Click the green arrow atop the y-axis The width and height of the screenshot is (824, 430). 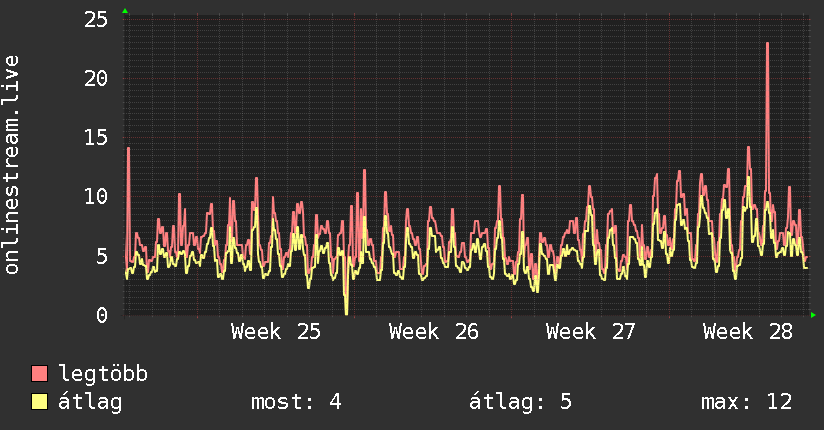pos(125,11)
